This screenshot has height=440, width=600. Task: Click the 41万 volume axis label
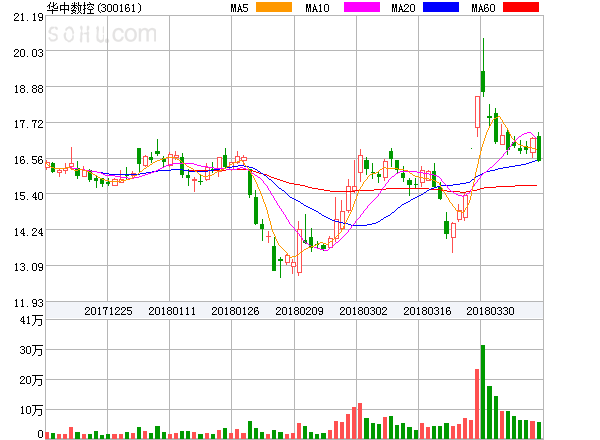tap(31, 320)
